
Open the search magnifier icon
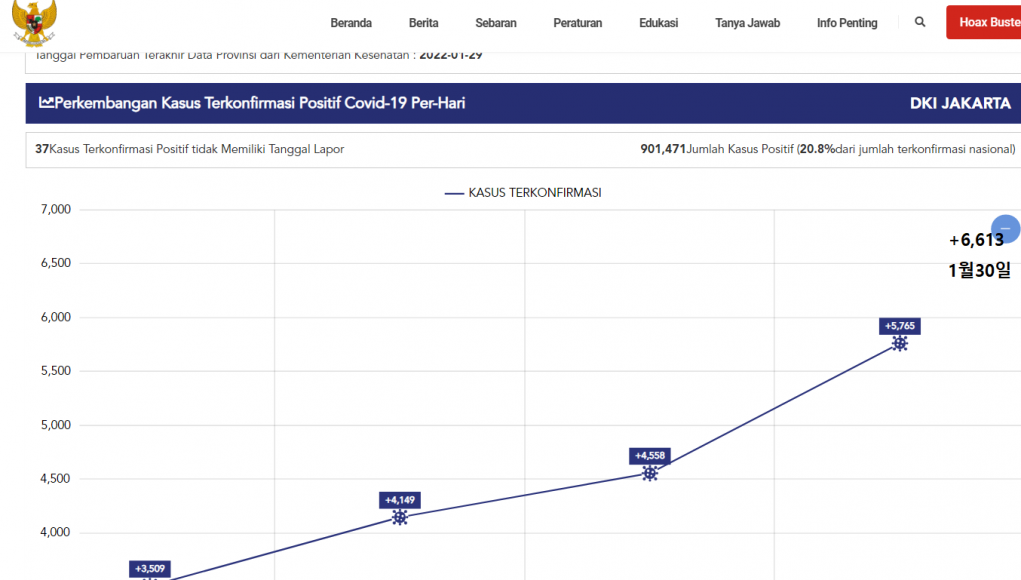920,22
